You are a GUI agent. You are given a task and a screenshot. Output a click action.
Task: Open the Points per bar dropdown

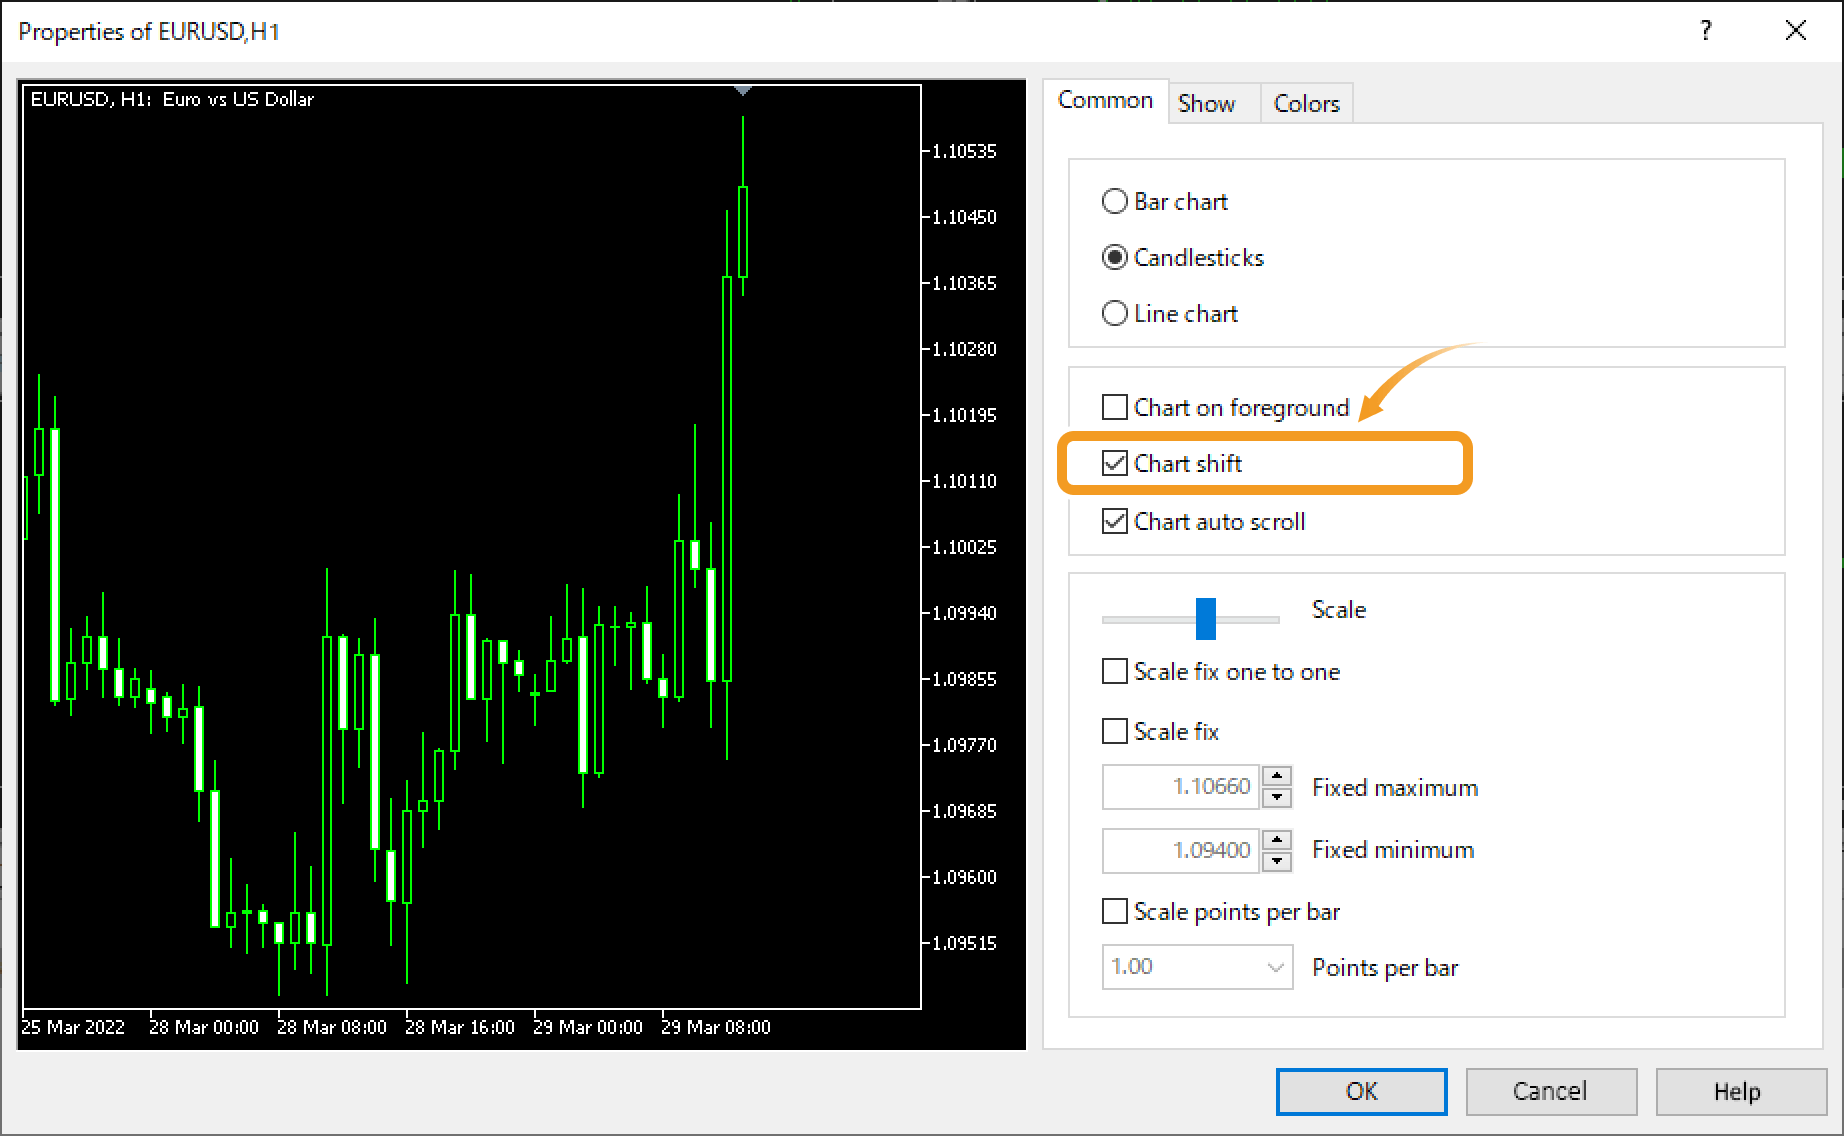tap(1274, 967)
